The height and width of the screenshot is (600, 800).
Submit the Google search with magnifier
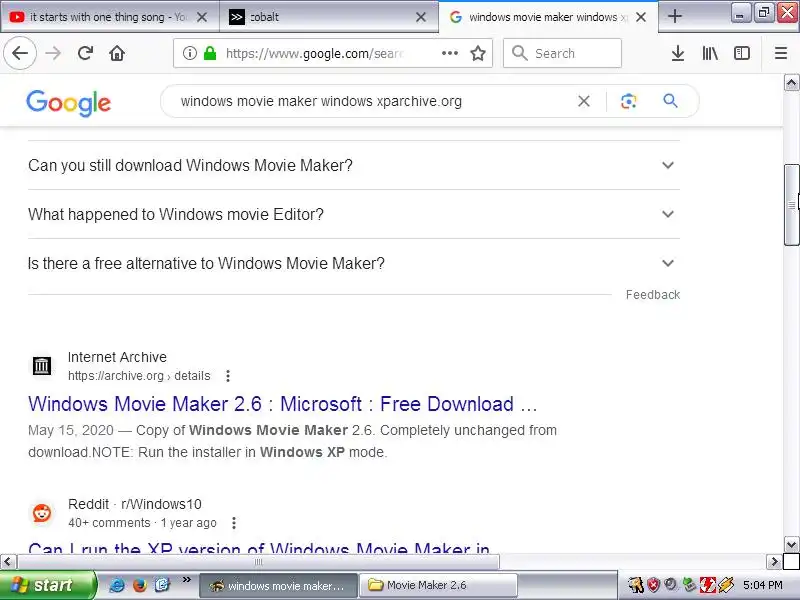pos(670,101)
